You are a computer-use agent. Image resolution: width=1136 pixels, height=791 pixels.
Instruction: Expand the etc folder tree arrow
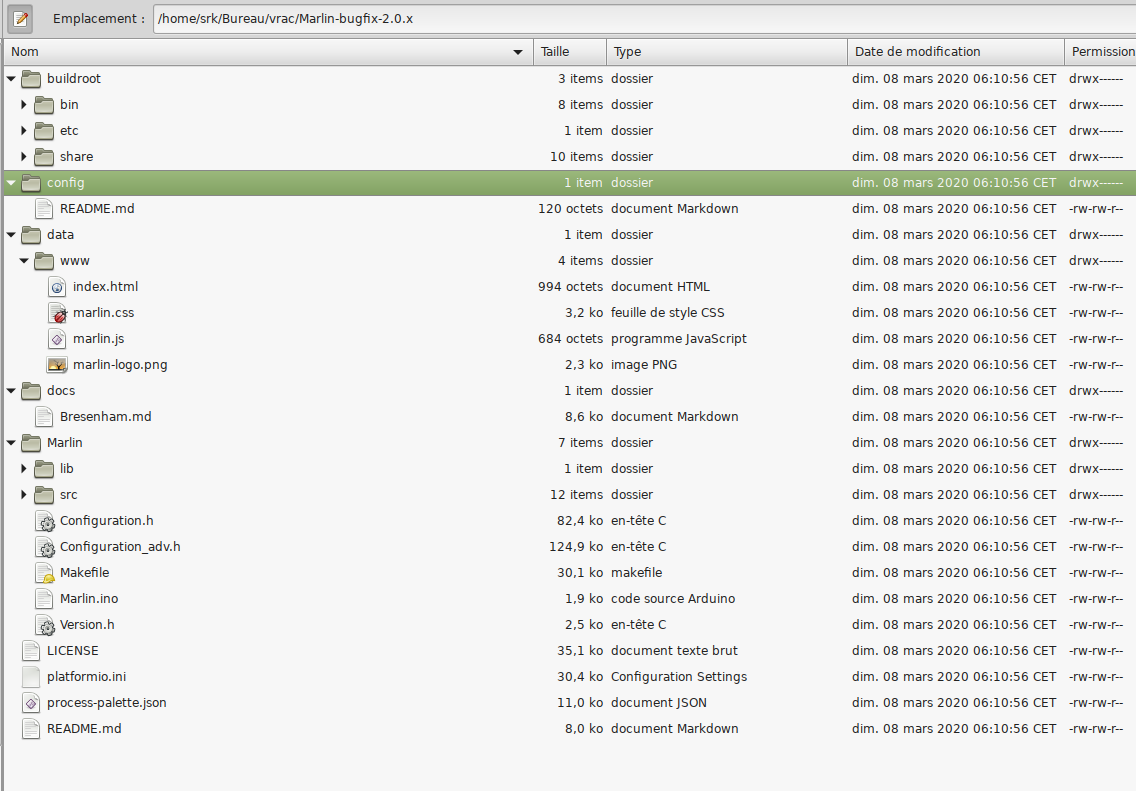pos(24,130)
